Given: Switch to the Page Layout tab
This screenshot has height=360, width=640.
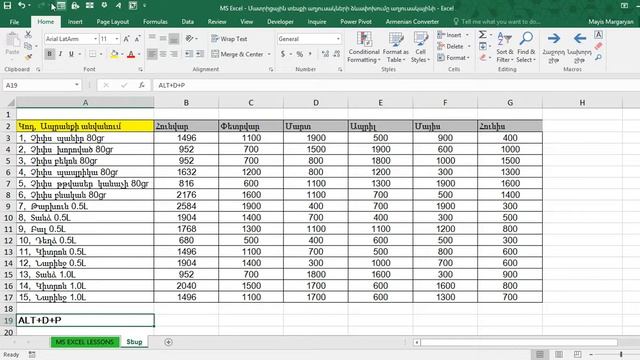Looking at the screenshot, I should (113, 22).
